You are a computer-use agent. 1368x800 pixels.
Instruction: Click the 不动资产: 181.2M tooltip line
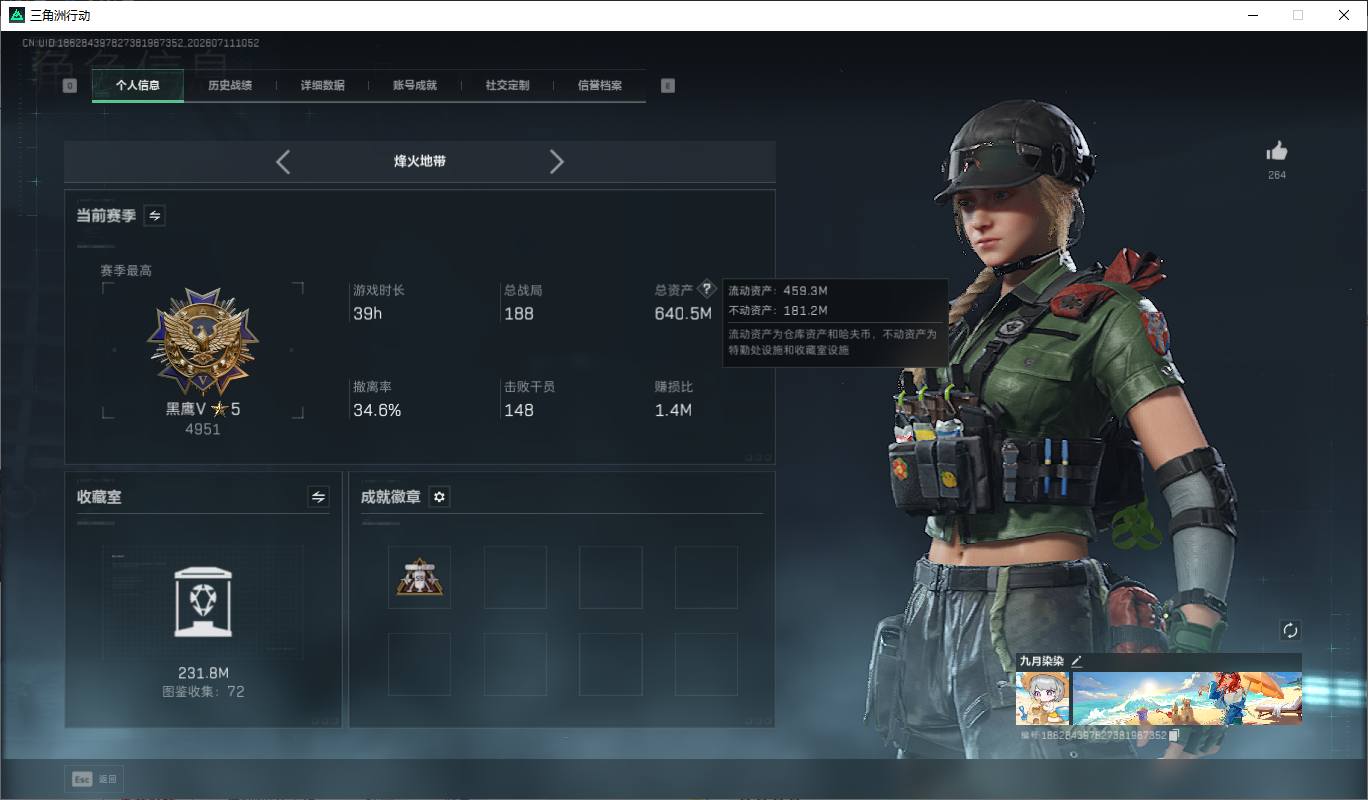778,311
